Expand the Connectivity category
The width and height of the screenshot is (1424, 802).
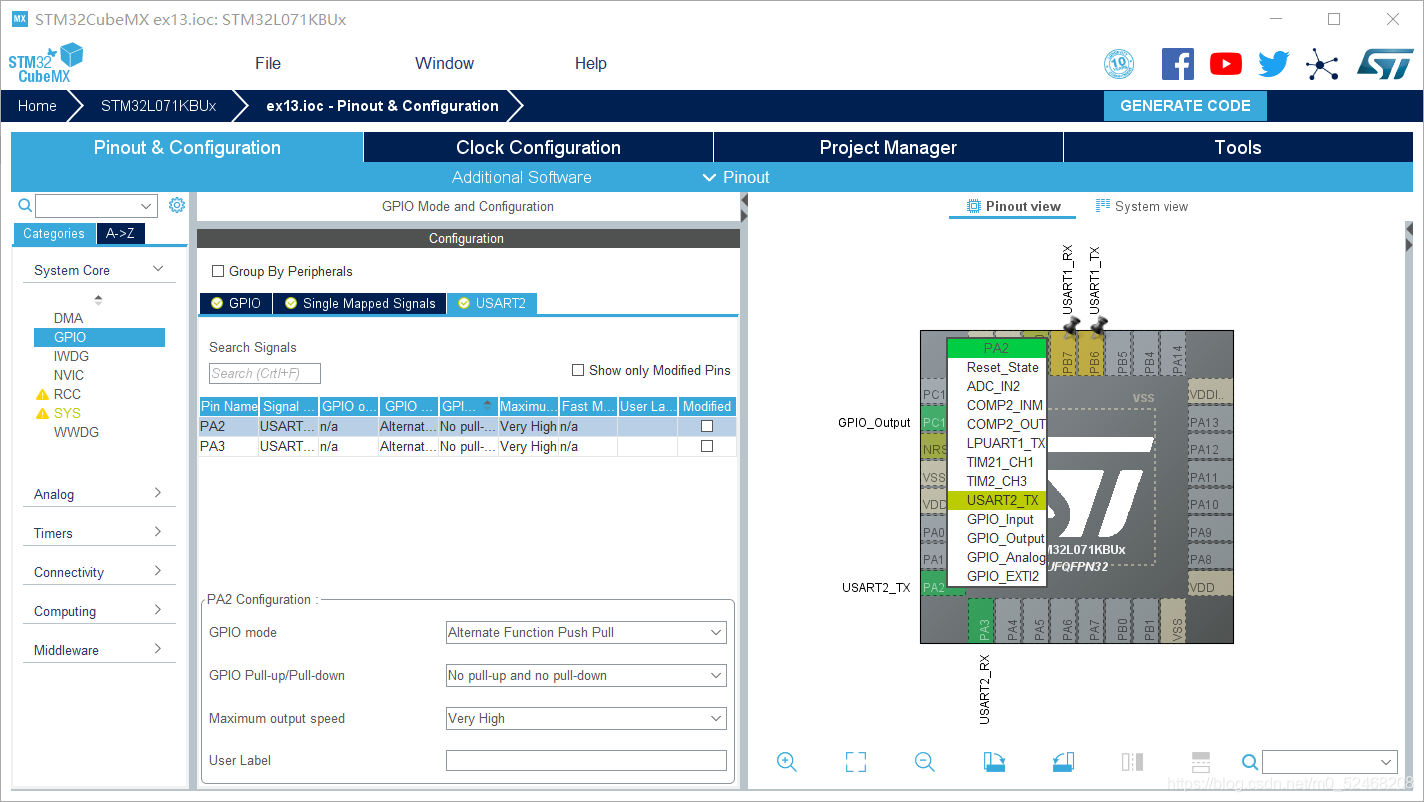click(x=158, y=571)
